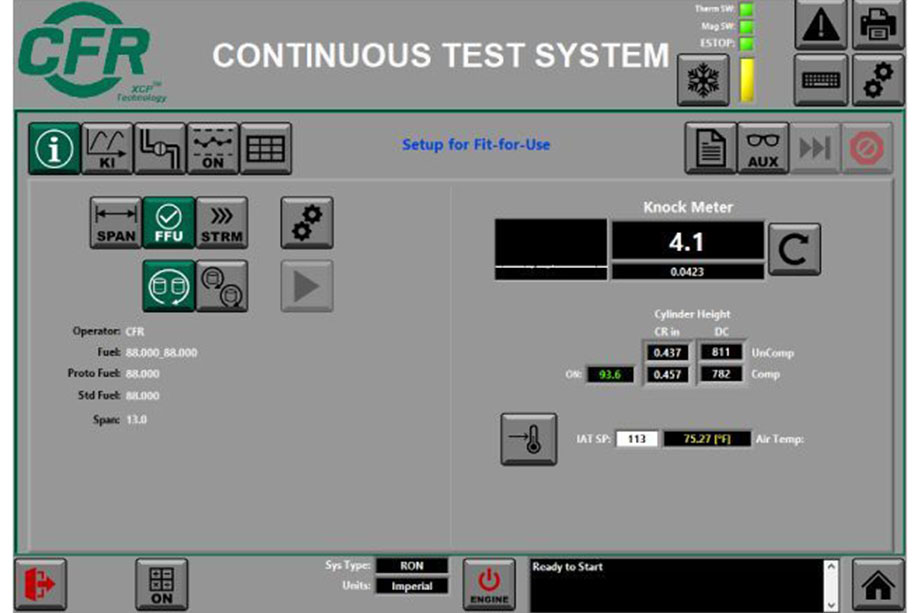Open the information tab
Viewport: 920px width, 613px height.
(53, 149)
